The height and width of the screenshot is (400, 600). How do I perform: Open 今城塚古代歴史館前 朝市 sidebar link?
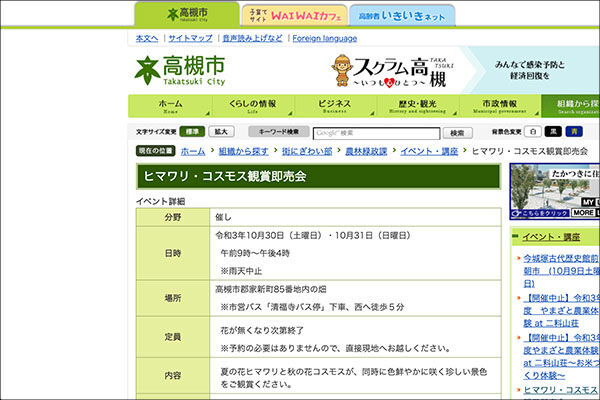tap(561, 271)
